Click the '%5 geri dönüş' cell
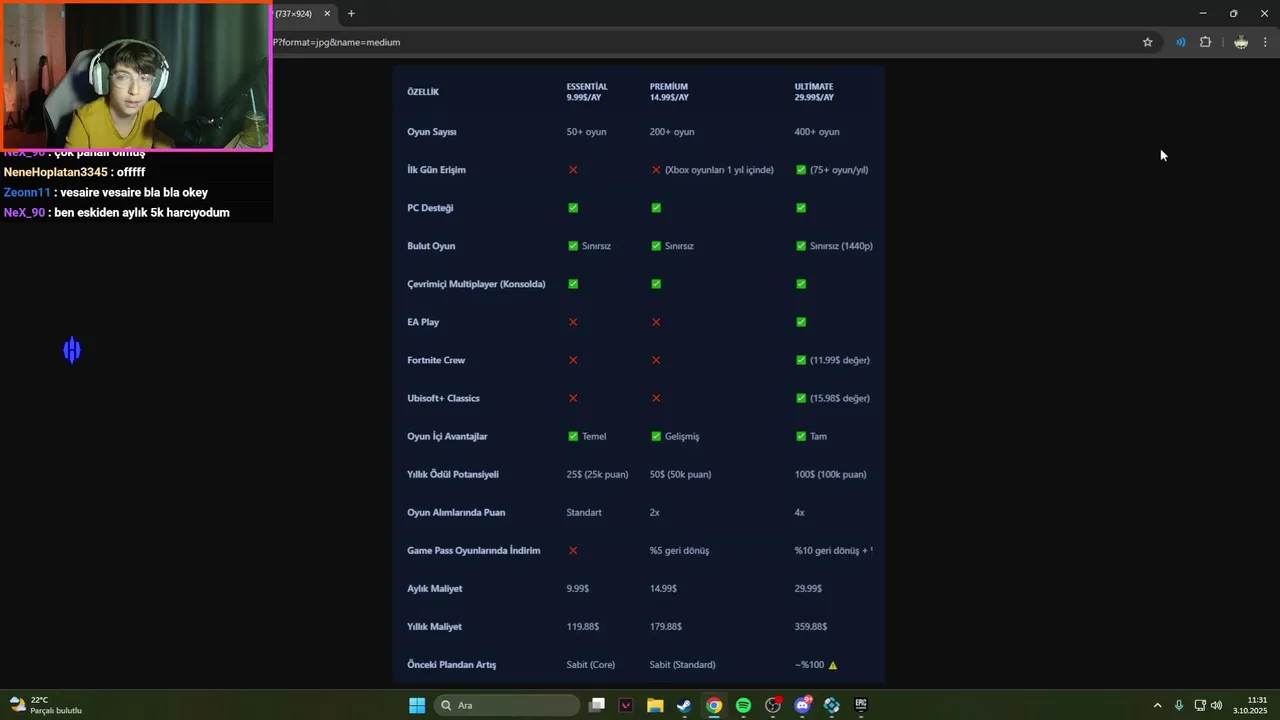 click(679, 550)
